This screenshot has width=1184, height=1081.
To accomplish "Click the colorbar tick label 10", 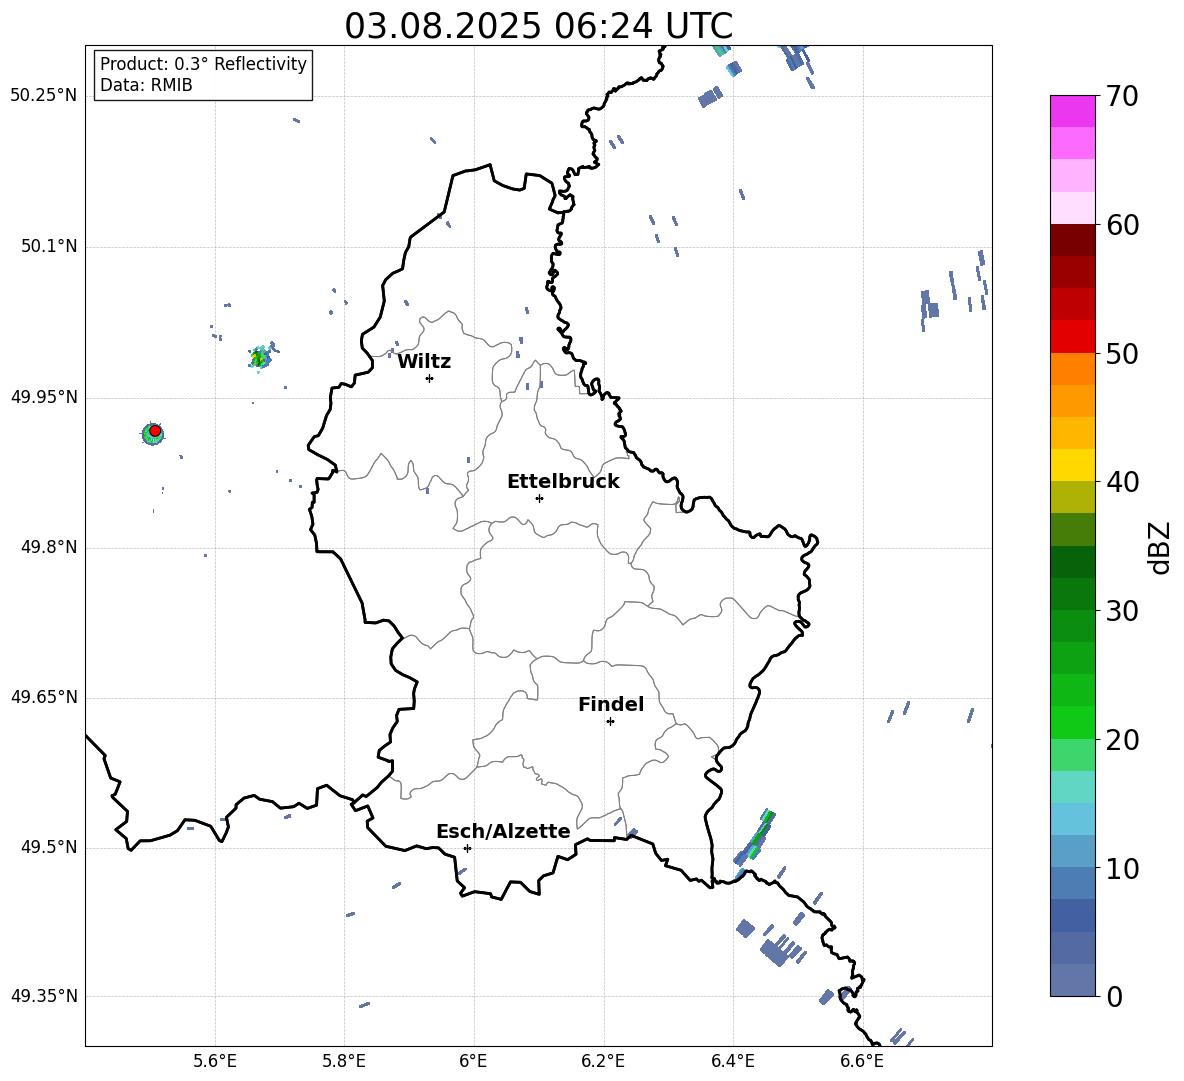I will [1122, 868].
